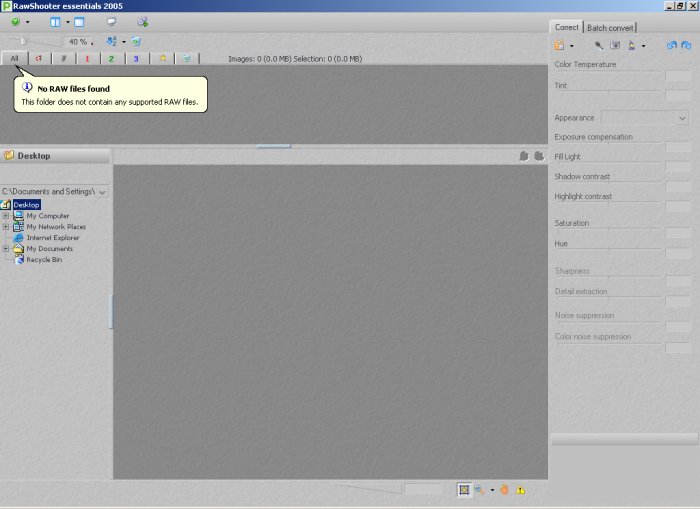Adjust the thumbnail size slider handle

(23, 41)
